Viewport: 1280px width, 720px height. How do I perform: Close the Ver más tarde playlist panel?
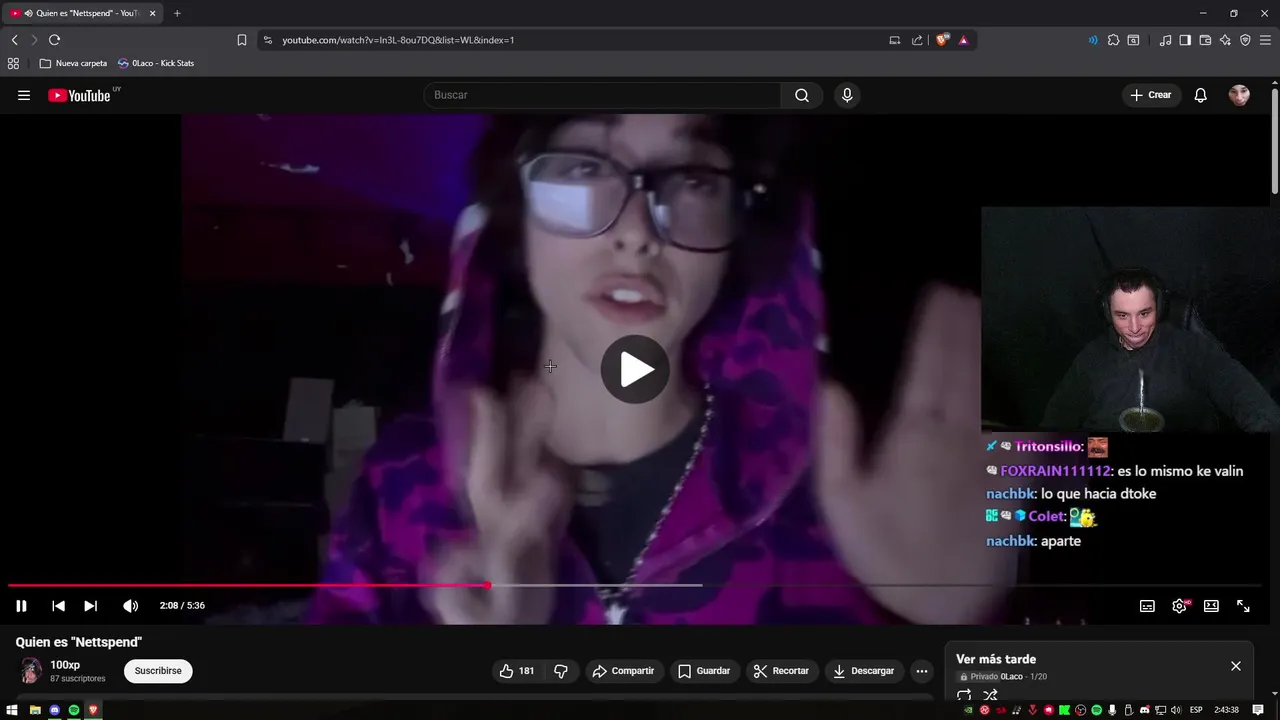pyautogui.click(x=1236, y=666)
